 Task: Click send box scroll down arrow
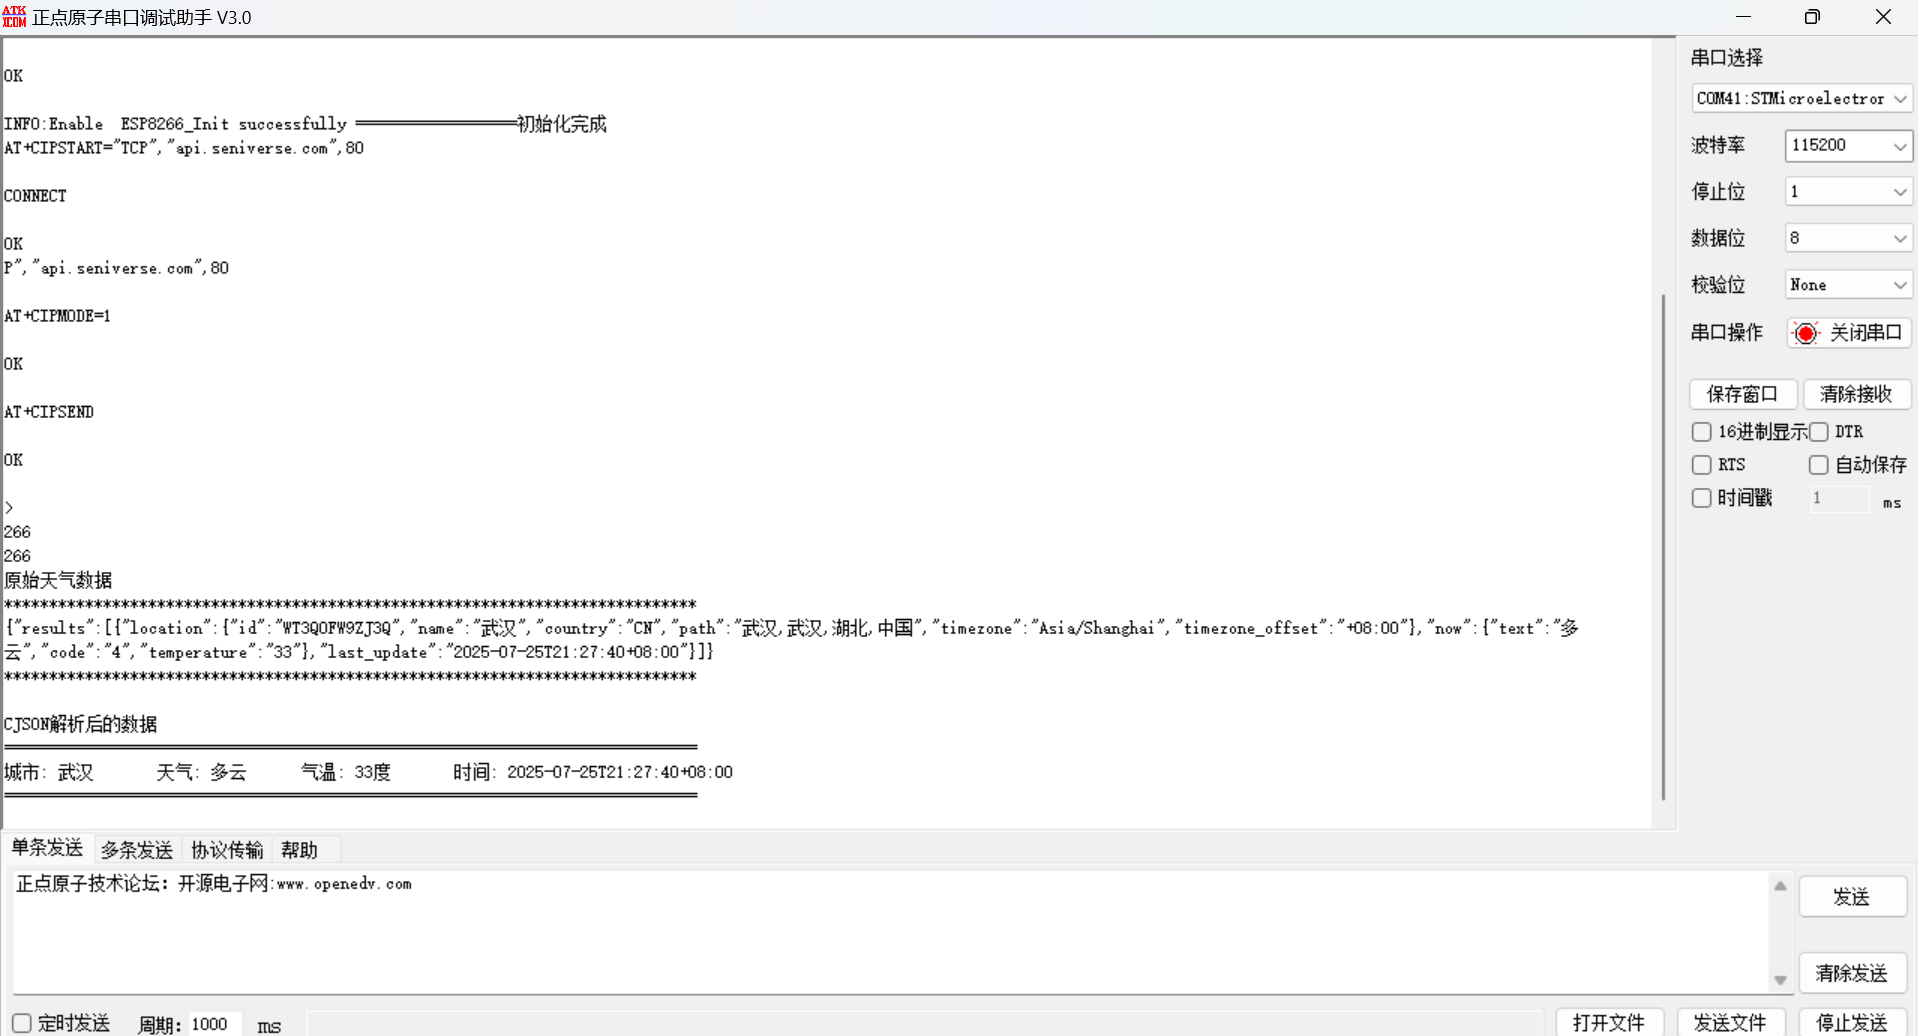pyautogui.click(x=1780, y=980)
